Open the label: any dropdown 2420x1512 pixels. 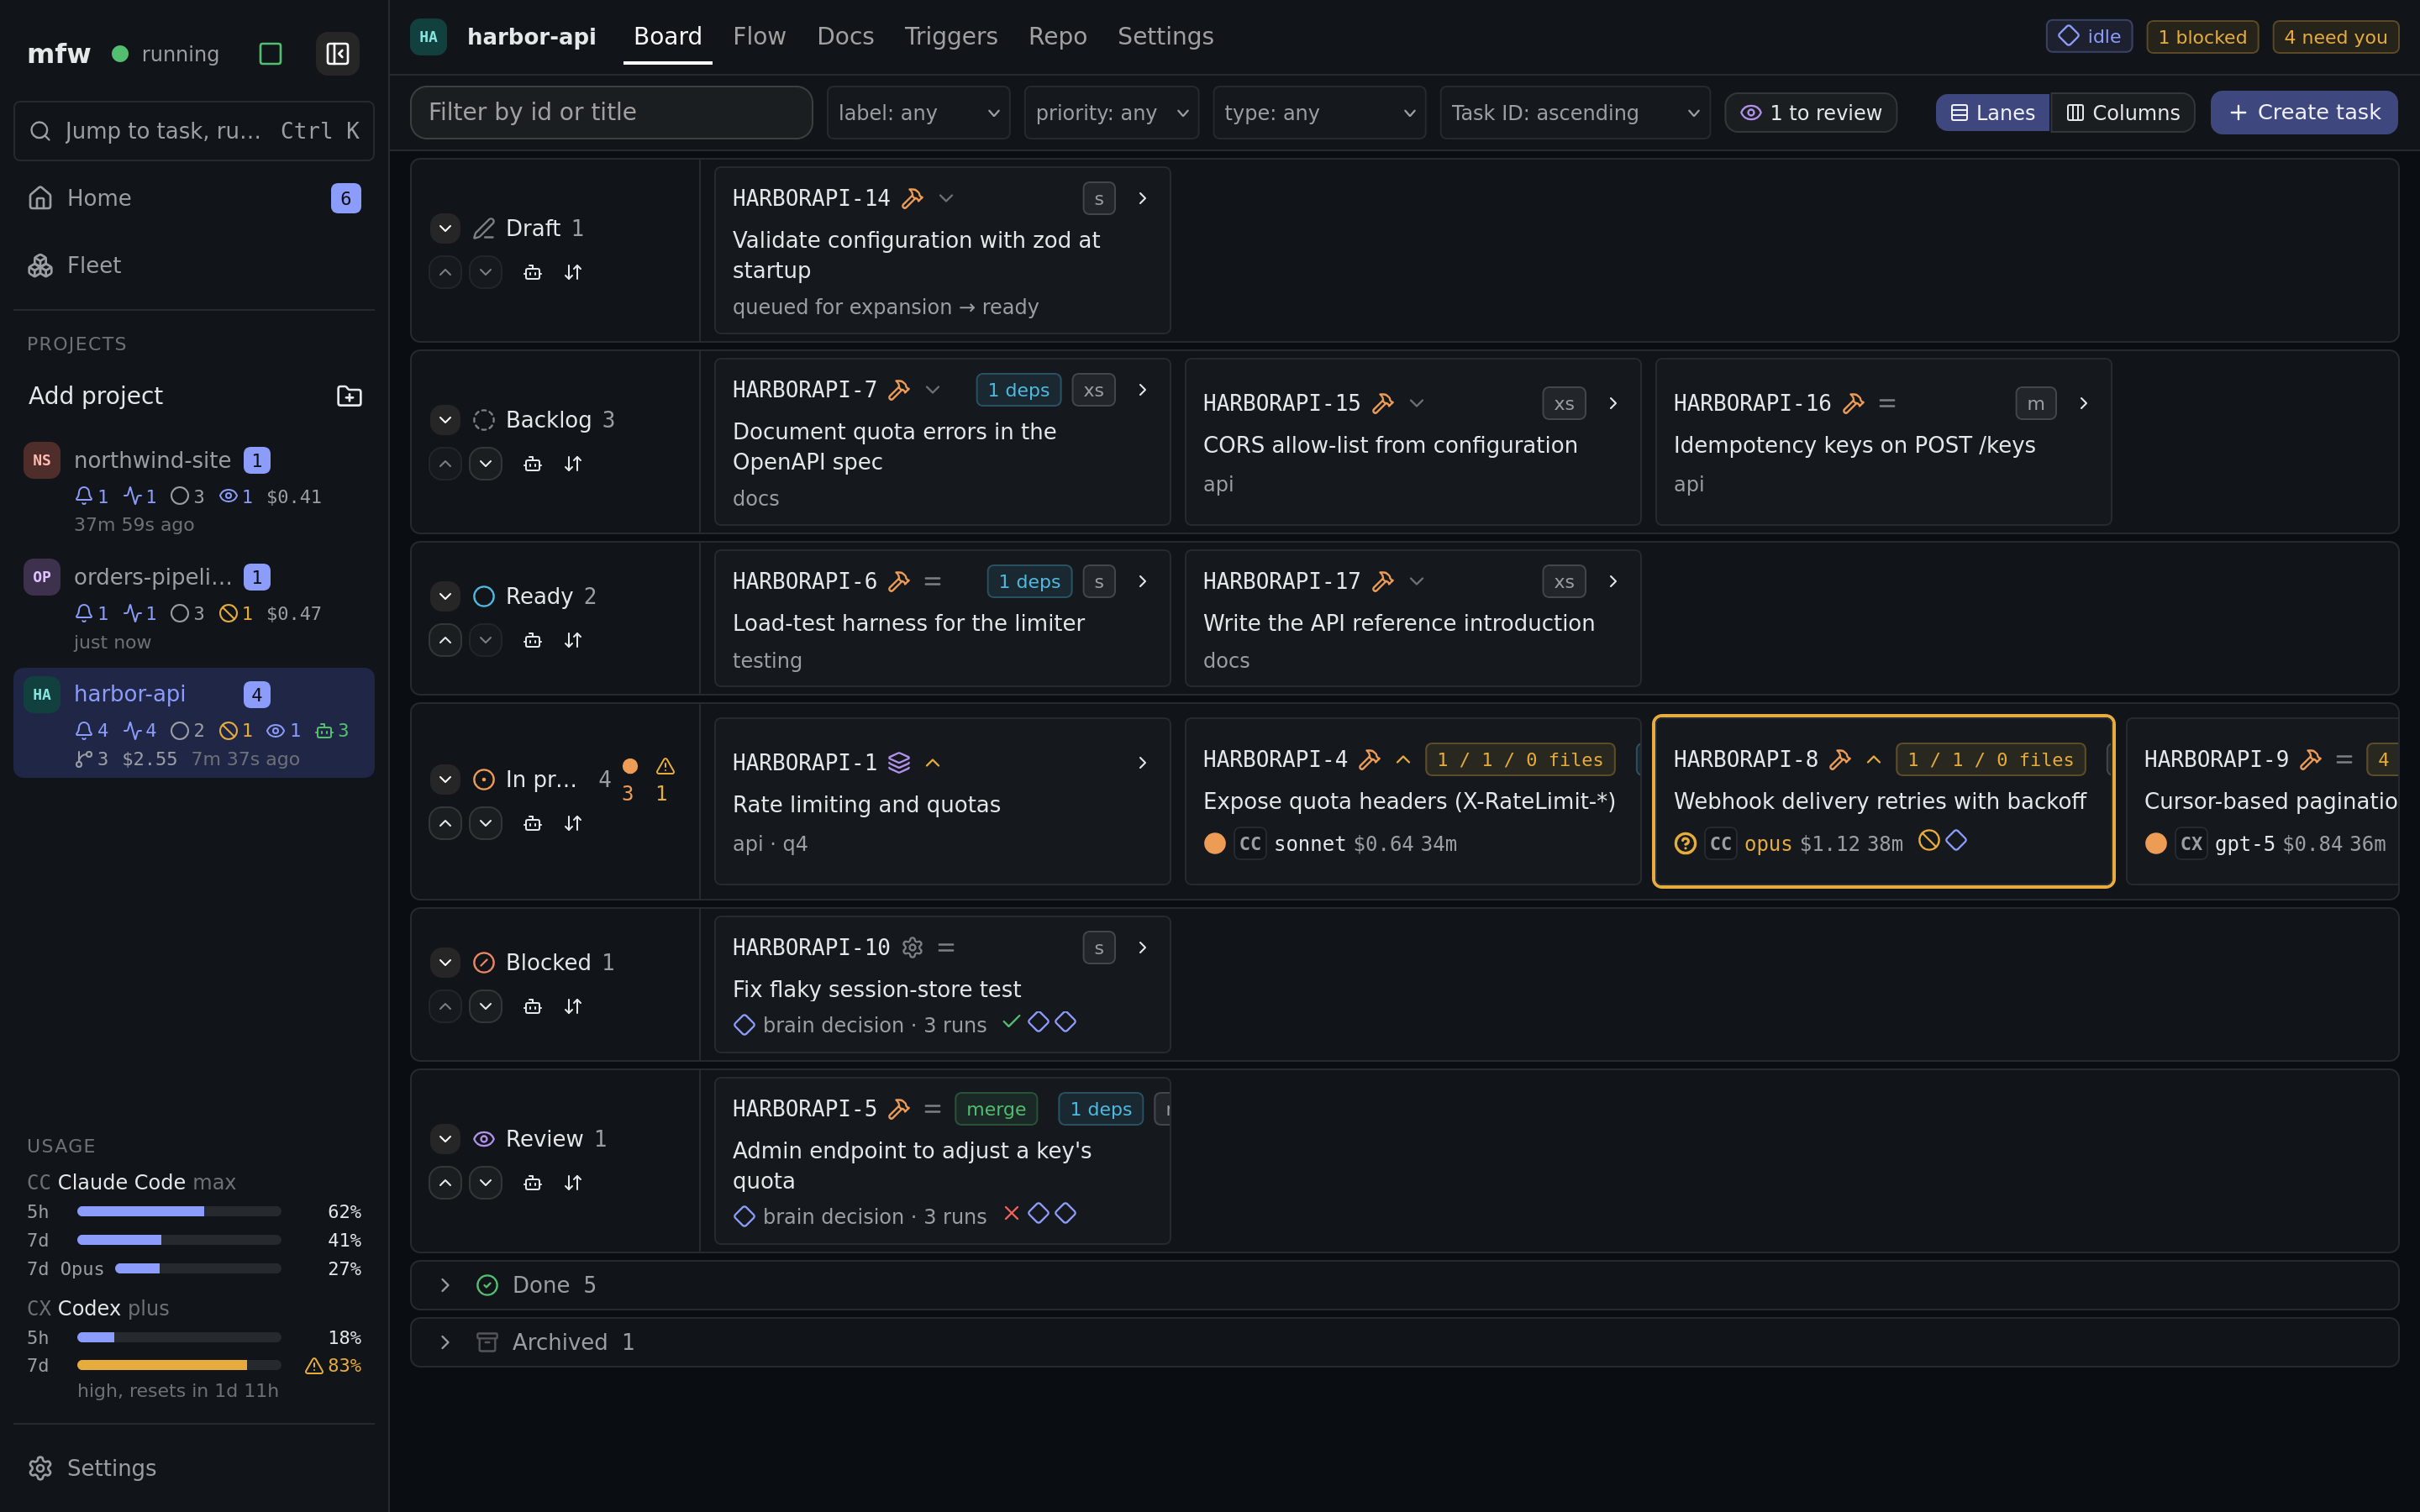pos(918,113)
